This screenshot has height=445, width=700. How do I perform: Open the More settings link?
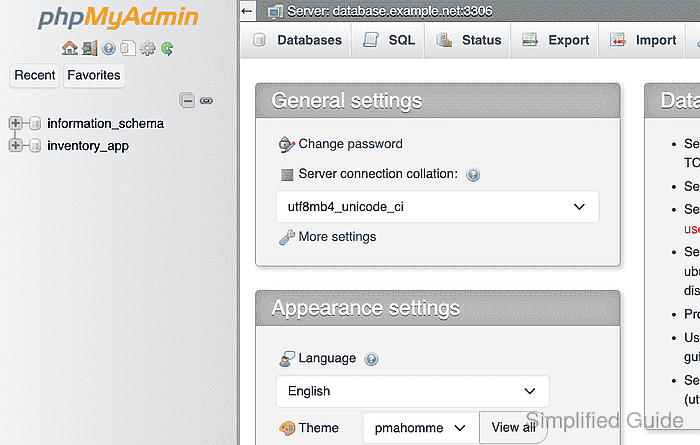pos(338,237)
